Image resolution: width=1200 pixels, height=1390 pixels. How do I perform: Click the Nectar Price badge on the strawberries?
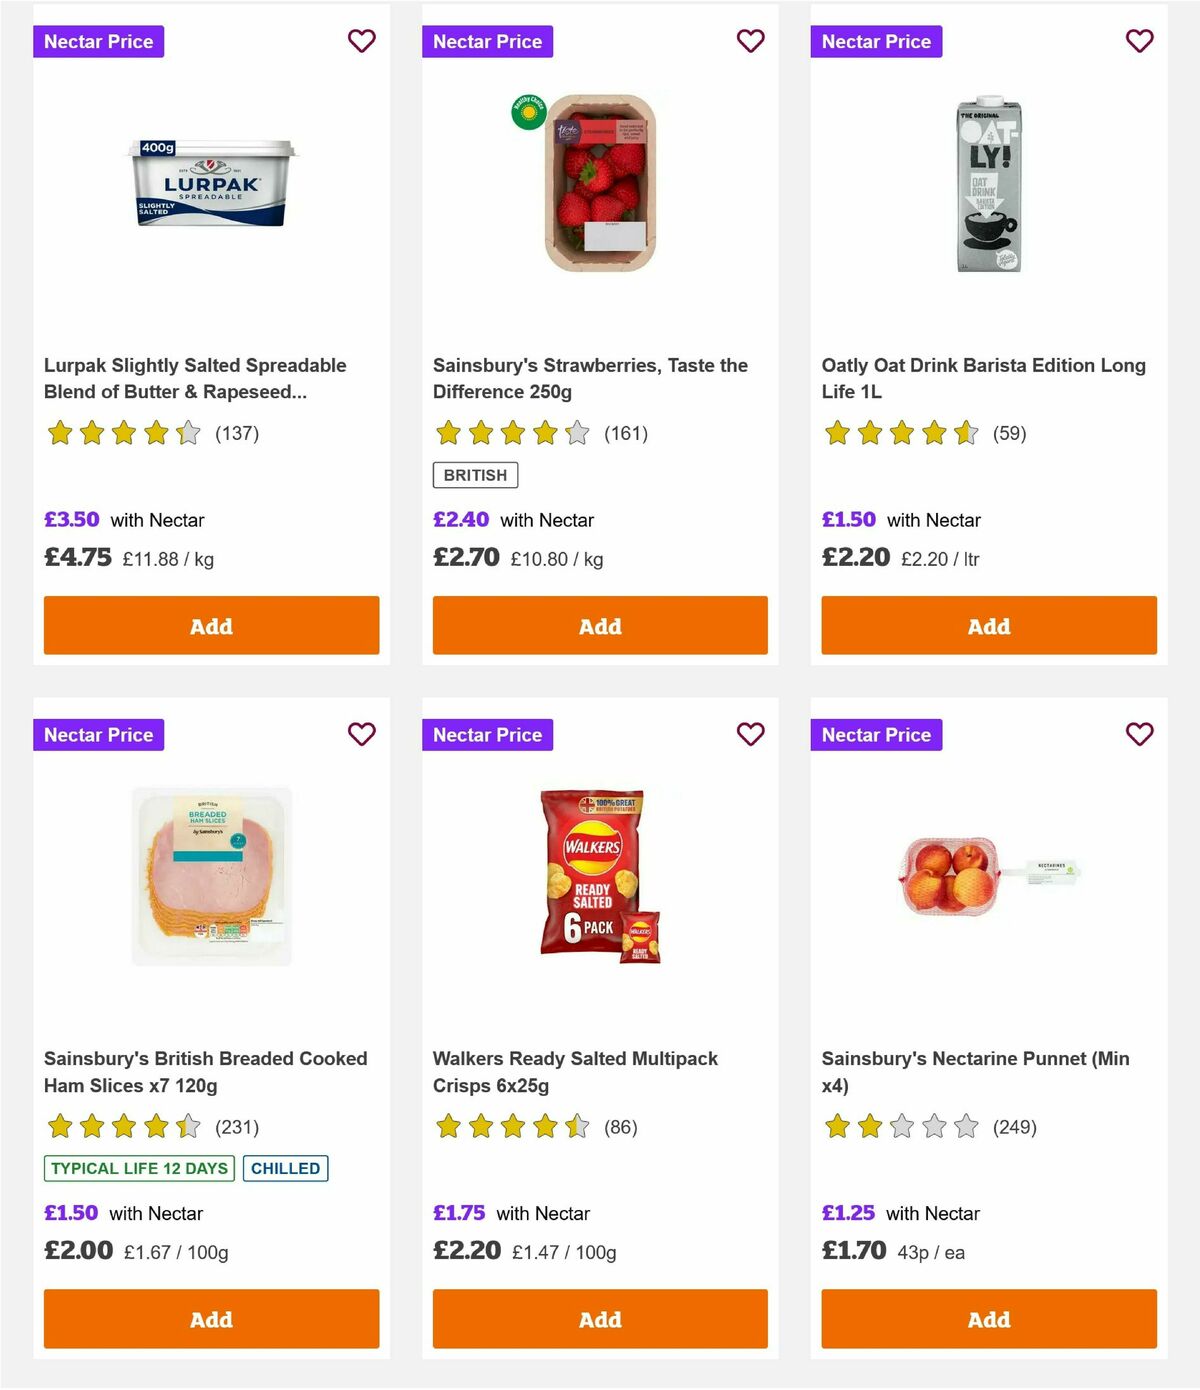point(487,41)
